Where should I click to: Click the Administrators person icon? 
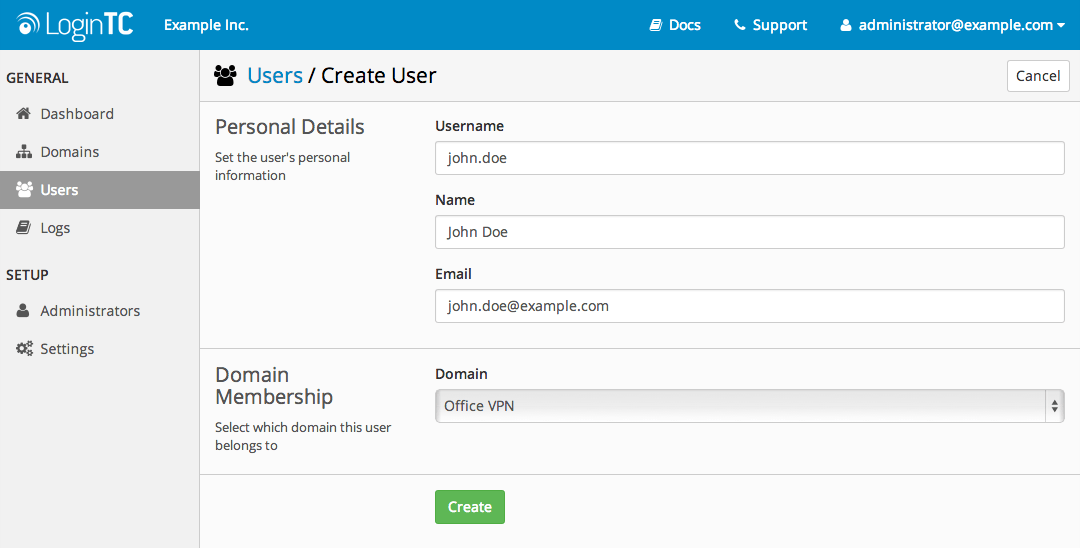pos(24,311)
